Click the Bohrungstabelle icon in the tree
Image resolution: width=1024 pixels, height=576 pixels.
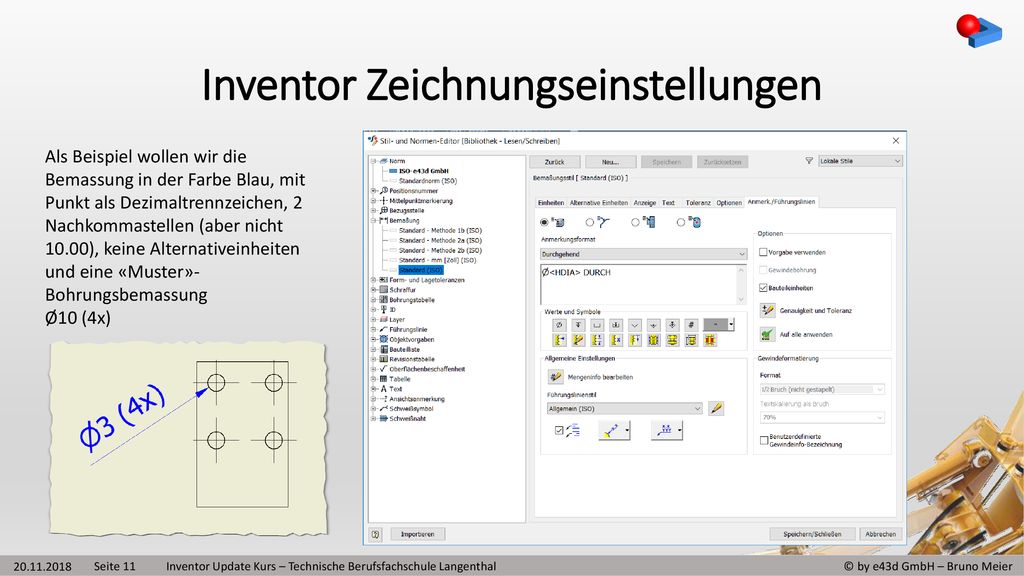click(x=384, y=300)
